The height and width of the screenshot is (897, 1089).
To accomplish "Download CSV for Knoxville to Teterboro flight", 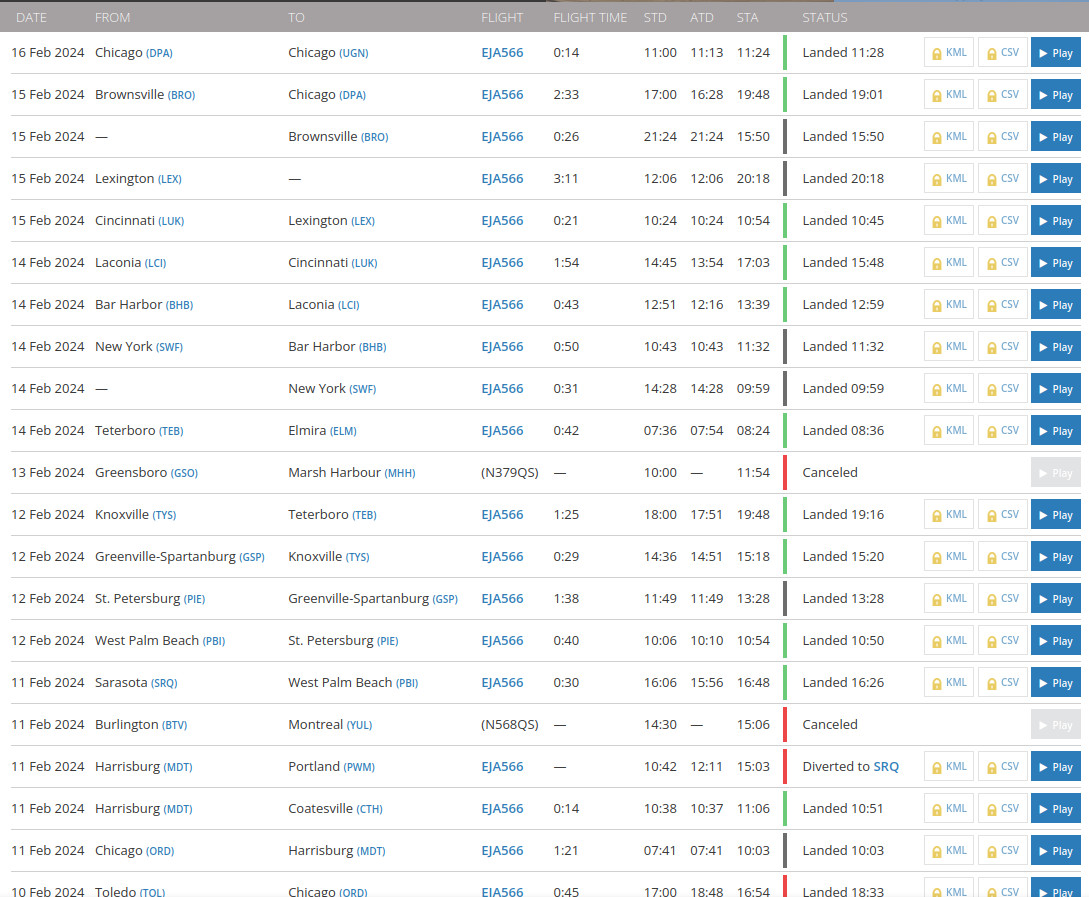I will 1002,515.
